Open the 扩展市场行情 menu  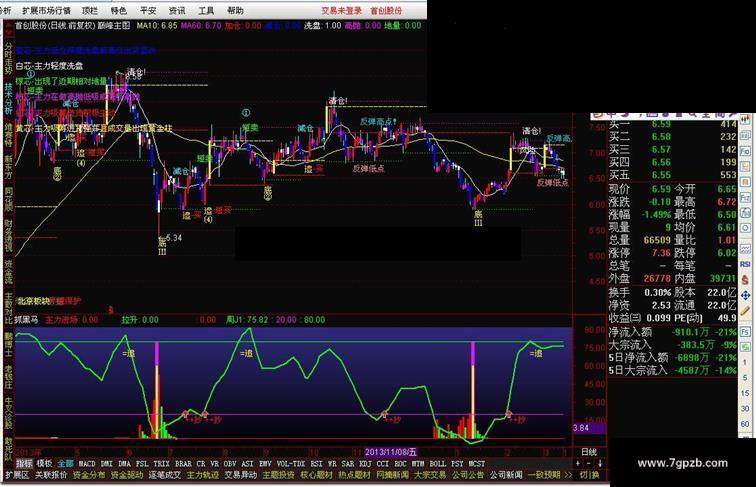pyautogui.click(x=46, y=10)
